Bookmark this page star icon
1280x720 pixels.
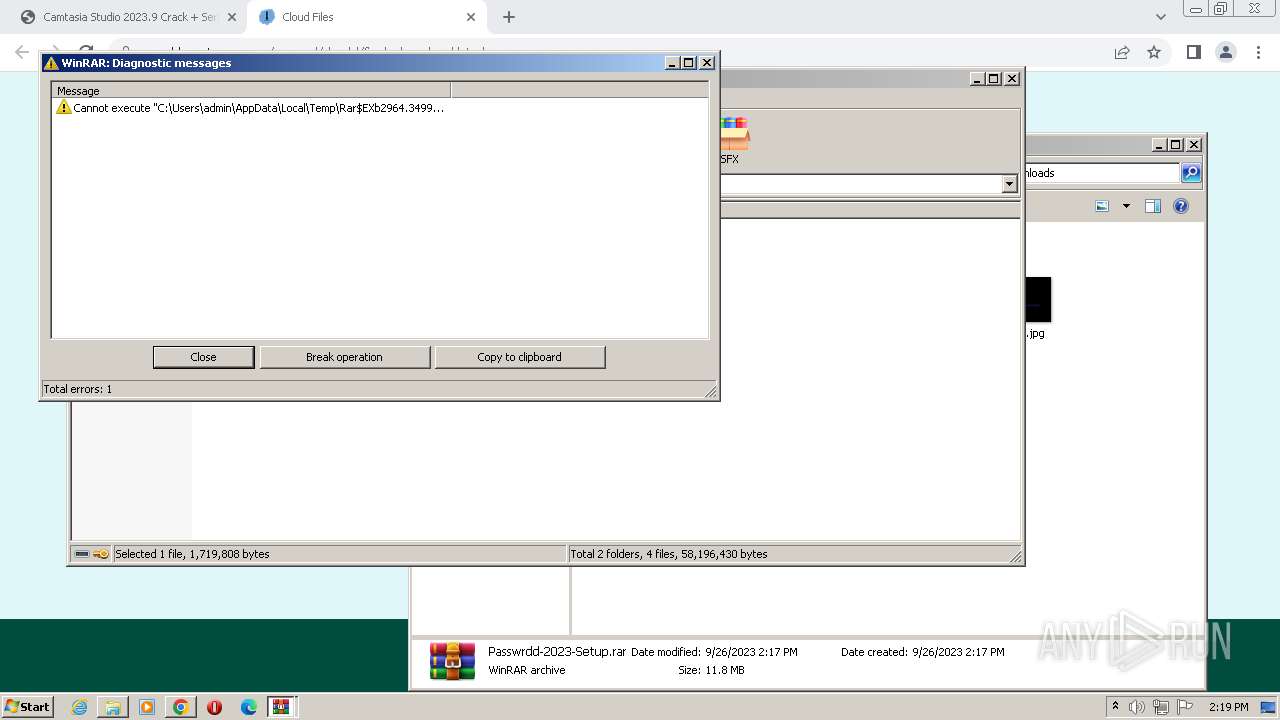(1154, 52)
